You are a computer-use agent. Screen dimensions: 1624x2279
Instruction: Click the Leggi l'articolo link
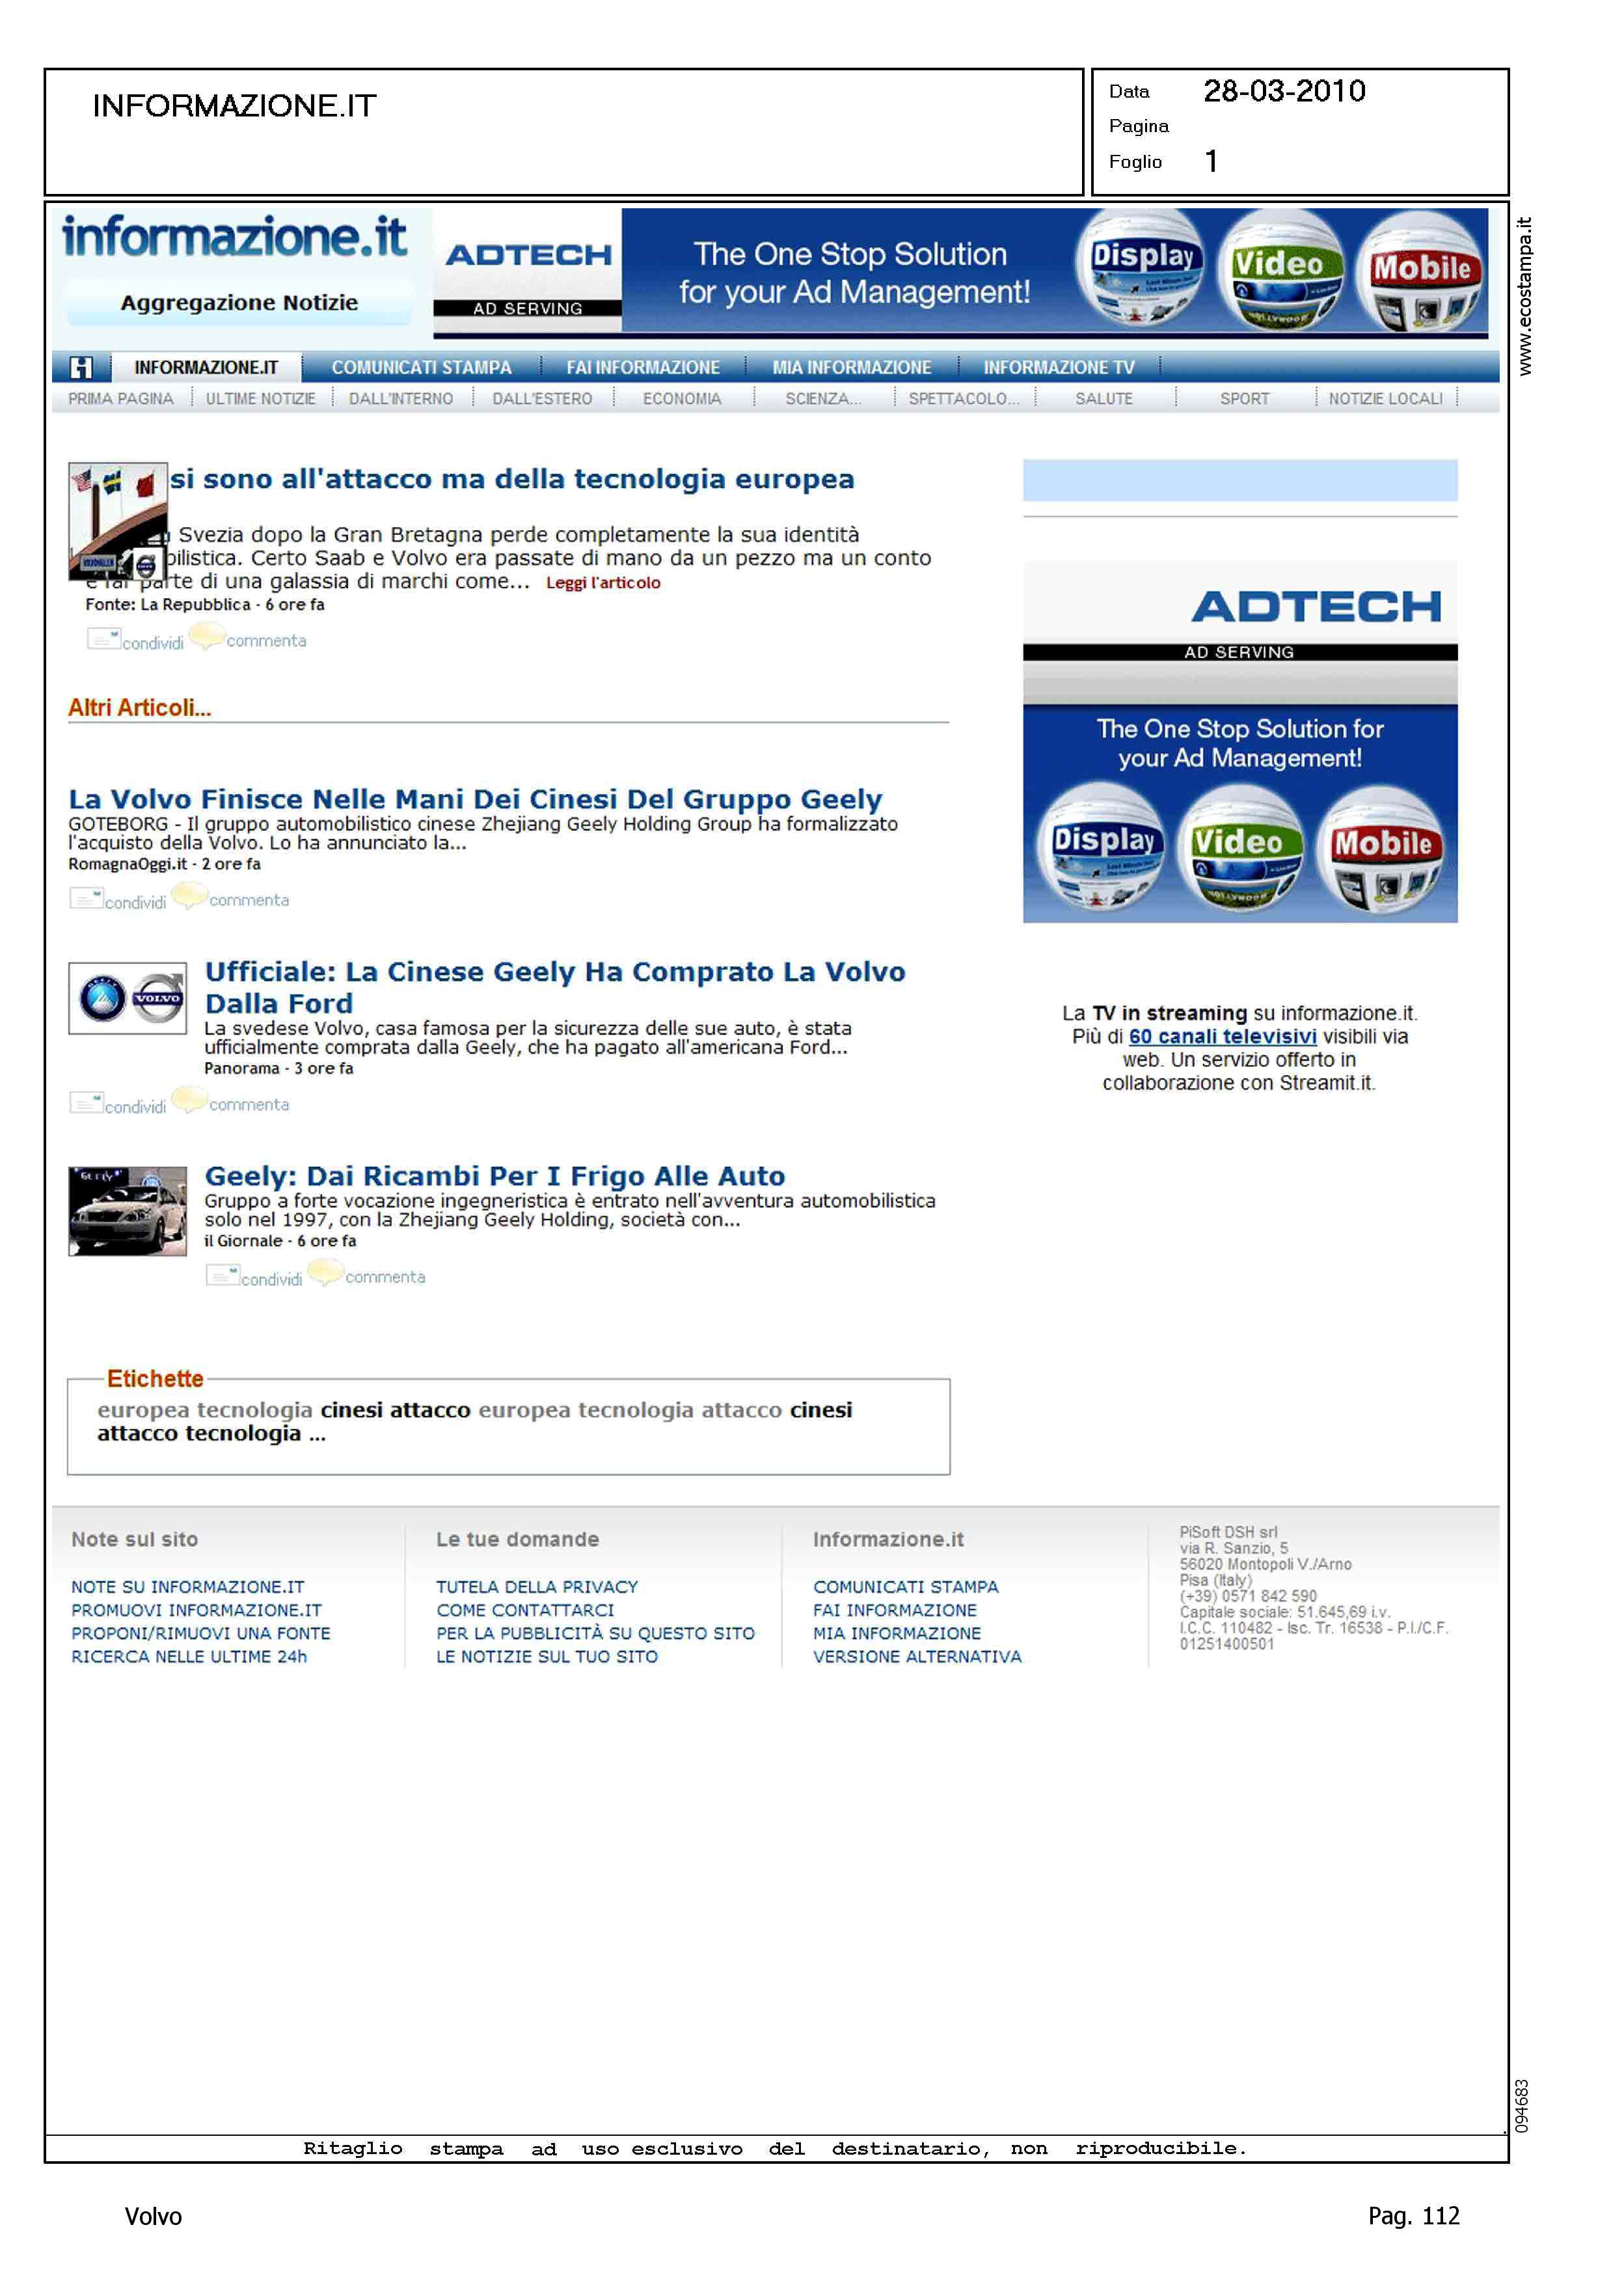[603, 583]
